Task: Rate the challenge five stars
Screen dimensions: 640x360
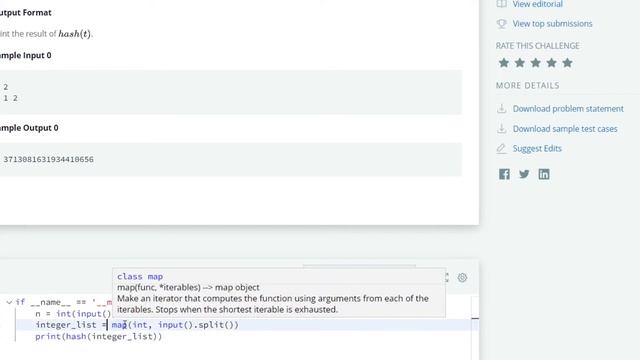Action: (567, 63)
